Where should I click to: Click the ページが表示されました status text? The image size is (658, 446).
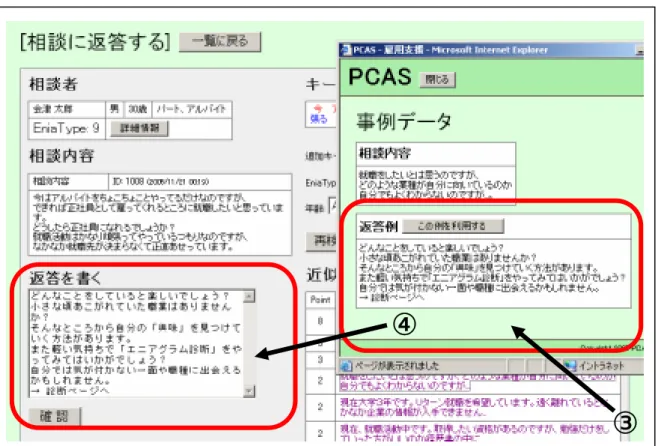pyautogui.click(x=397, y=366)
